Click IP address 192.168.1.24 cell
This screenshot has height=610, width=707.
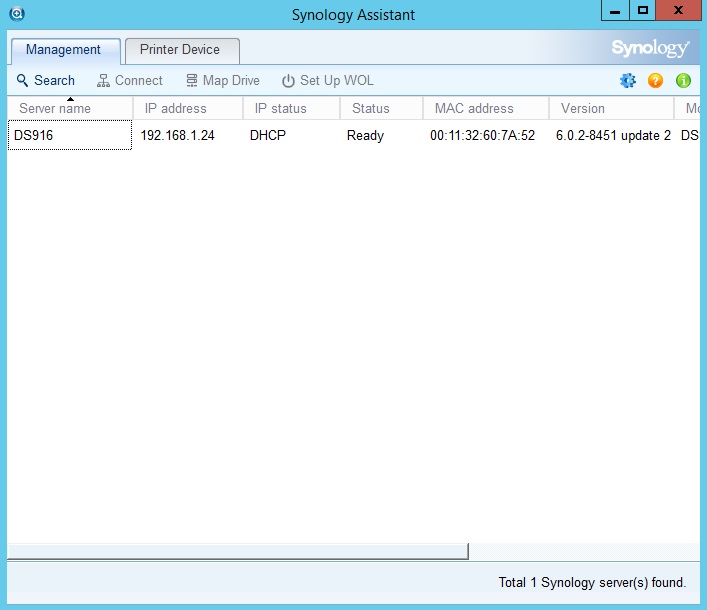pyautogui.click(x=177, y=135)
